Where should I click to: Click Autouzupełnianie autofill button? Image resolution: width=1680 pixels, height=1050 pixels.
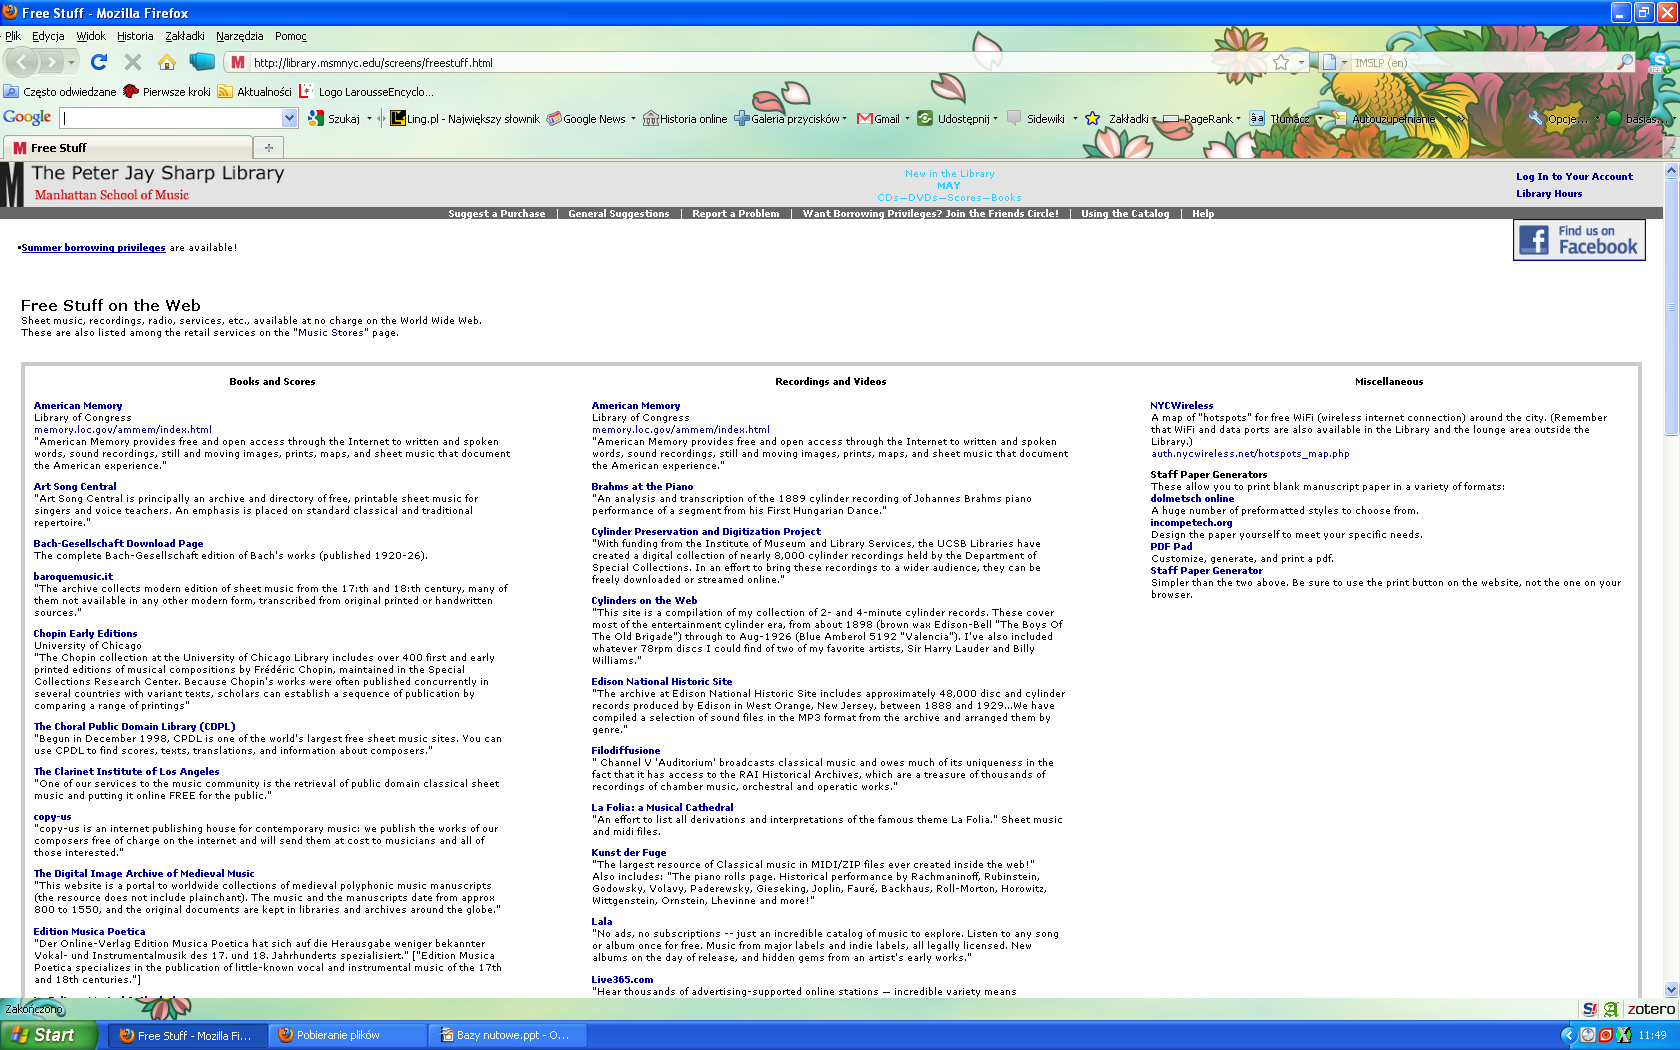point(1384,118)
